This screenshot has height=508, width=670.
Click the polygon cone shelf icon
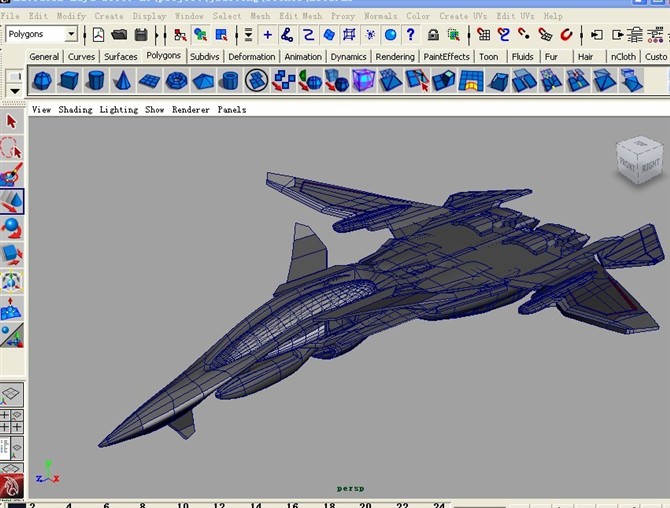122,81
